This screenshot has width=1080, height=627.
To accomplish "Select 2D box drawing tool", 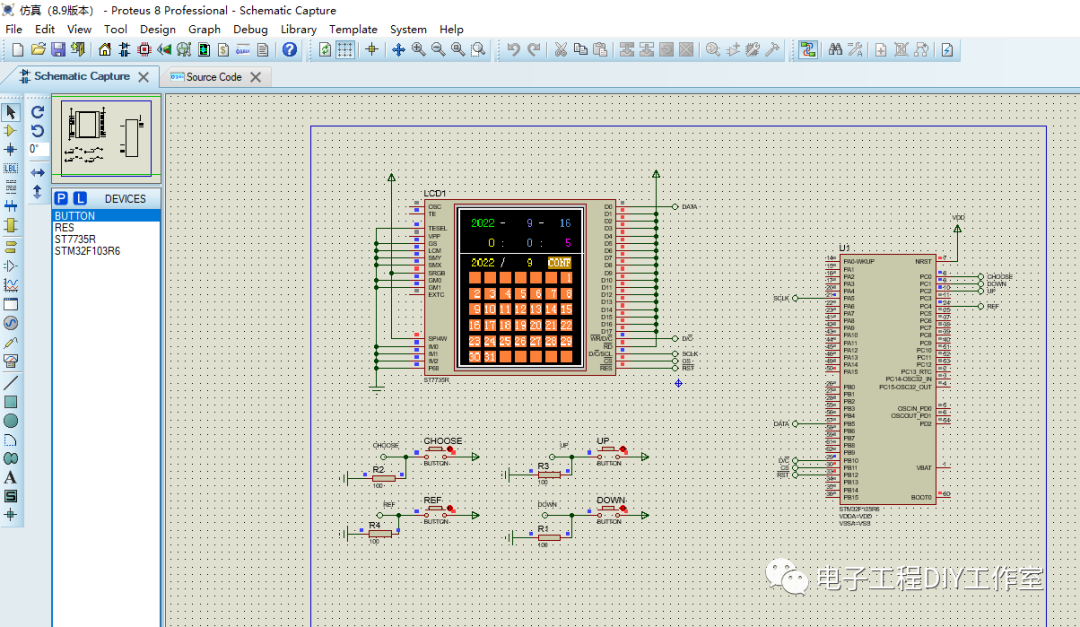I will coord(10,402).
